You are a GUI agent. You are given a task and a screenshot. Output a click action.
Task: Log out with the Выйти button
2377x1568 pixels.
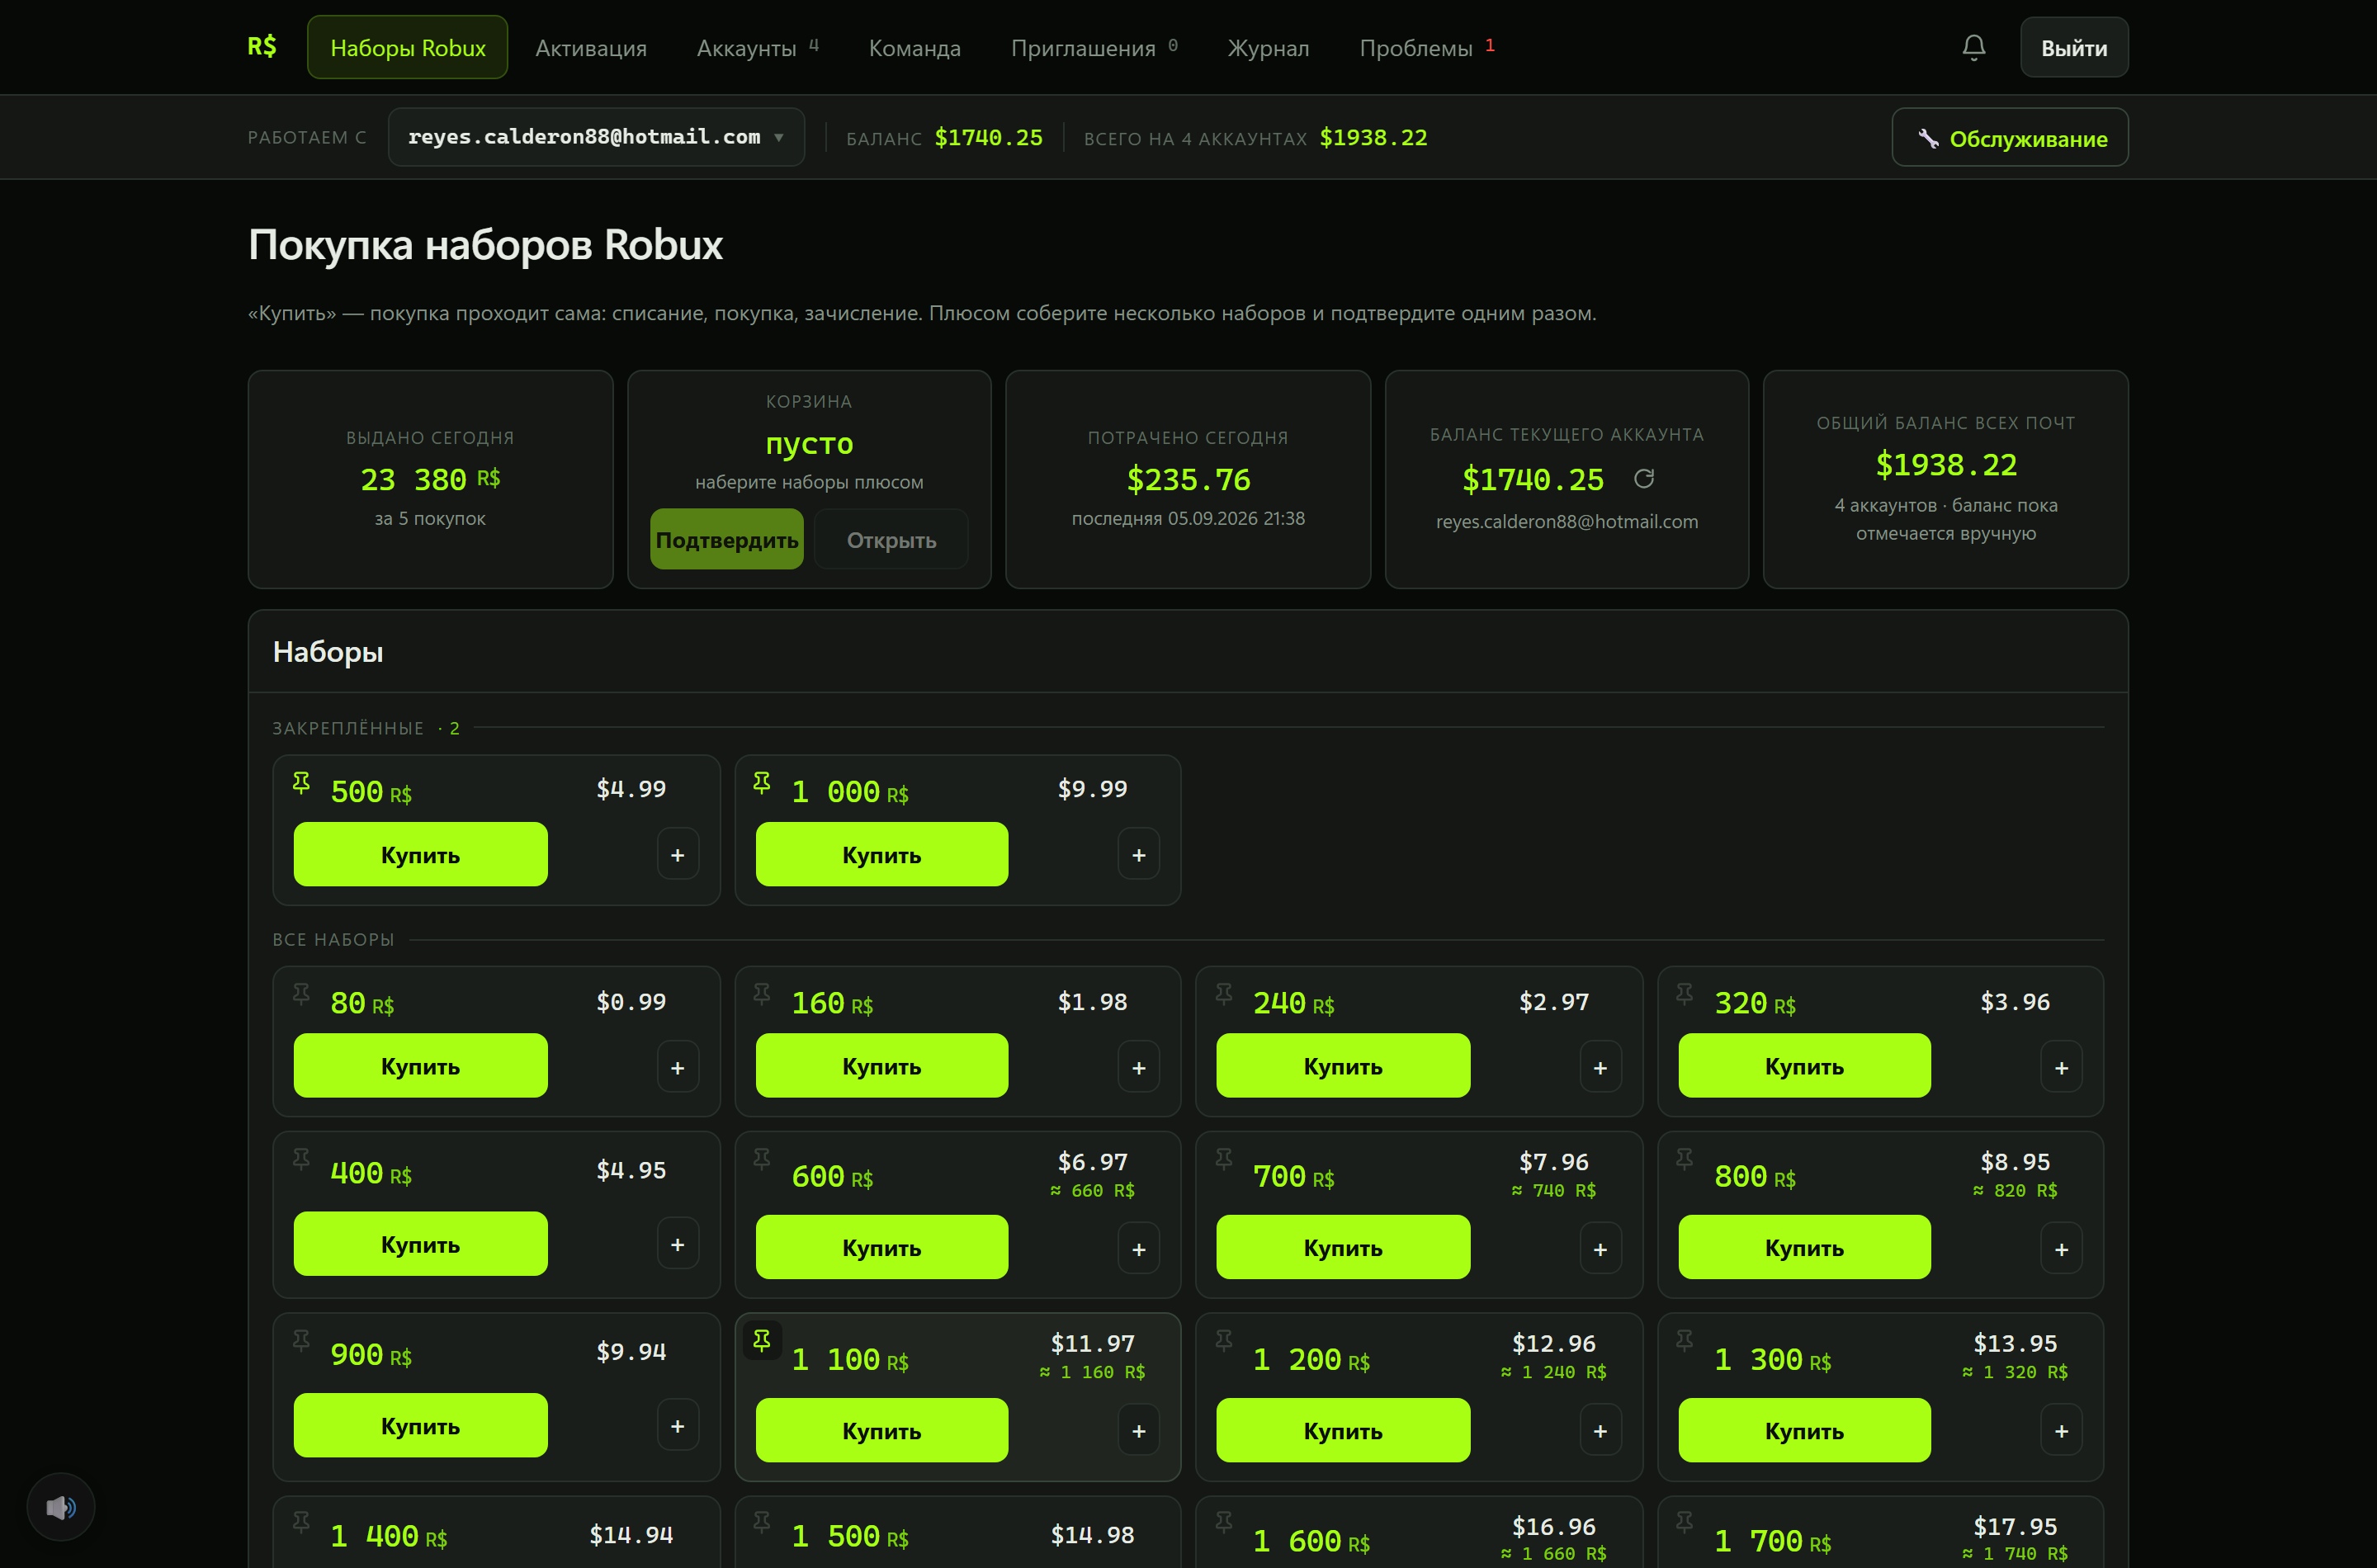click(2074, 47)
